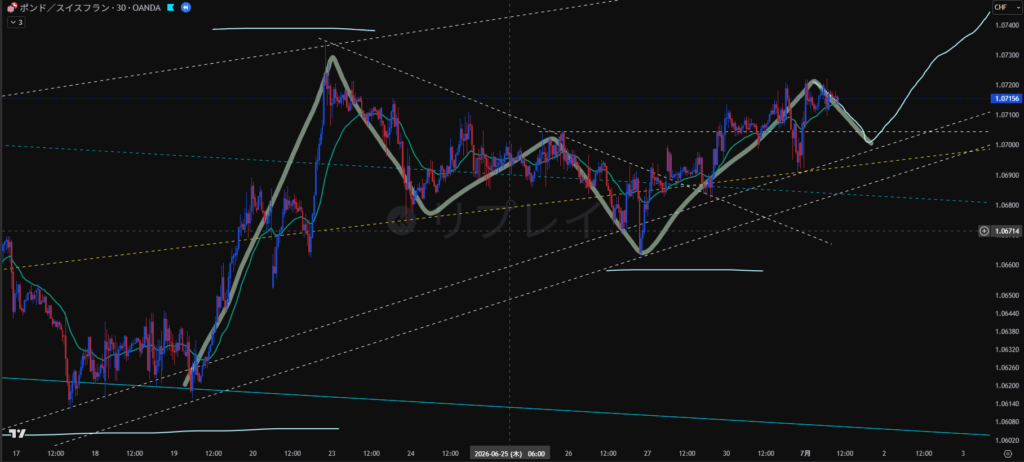
Task: Click the 23 date label on time axis
Action: pos(332,453)
